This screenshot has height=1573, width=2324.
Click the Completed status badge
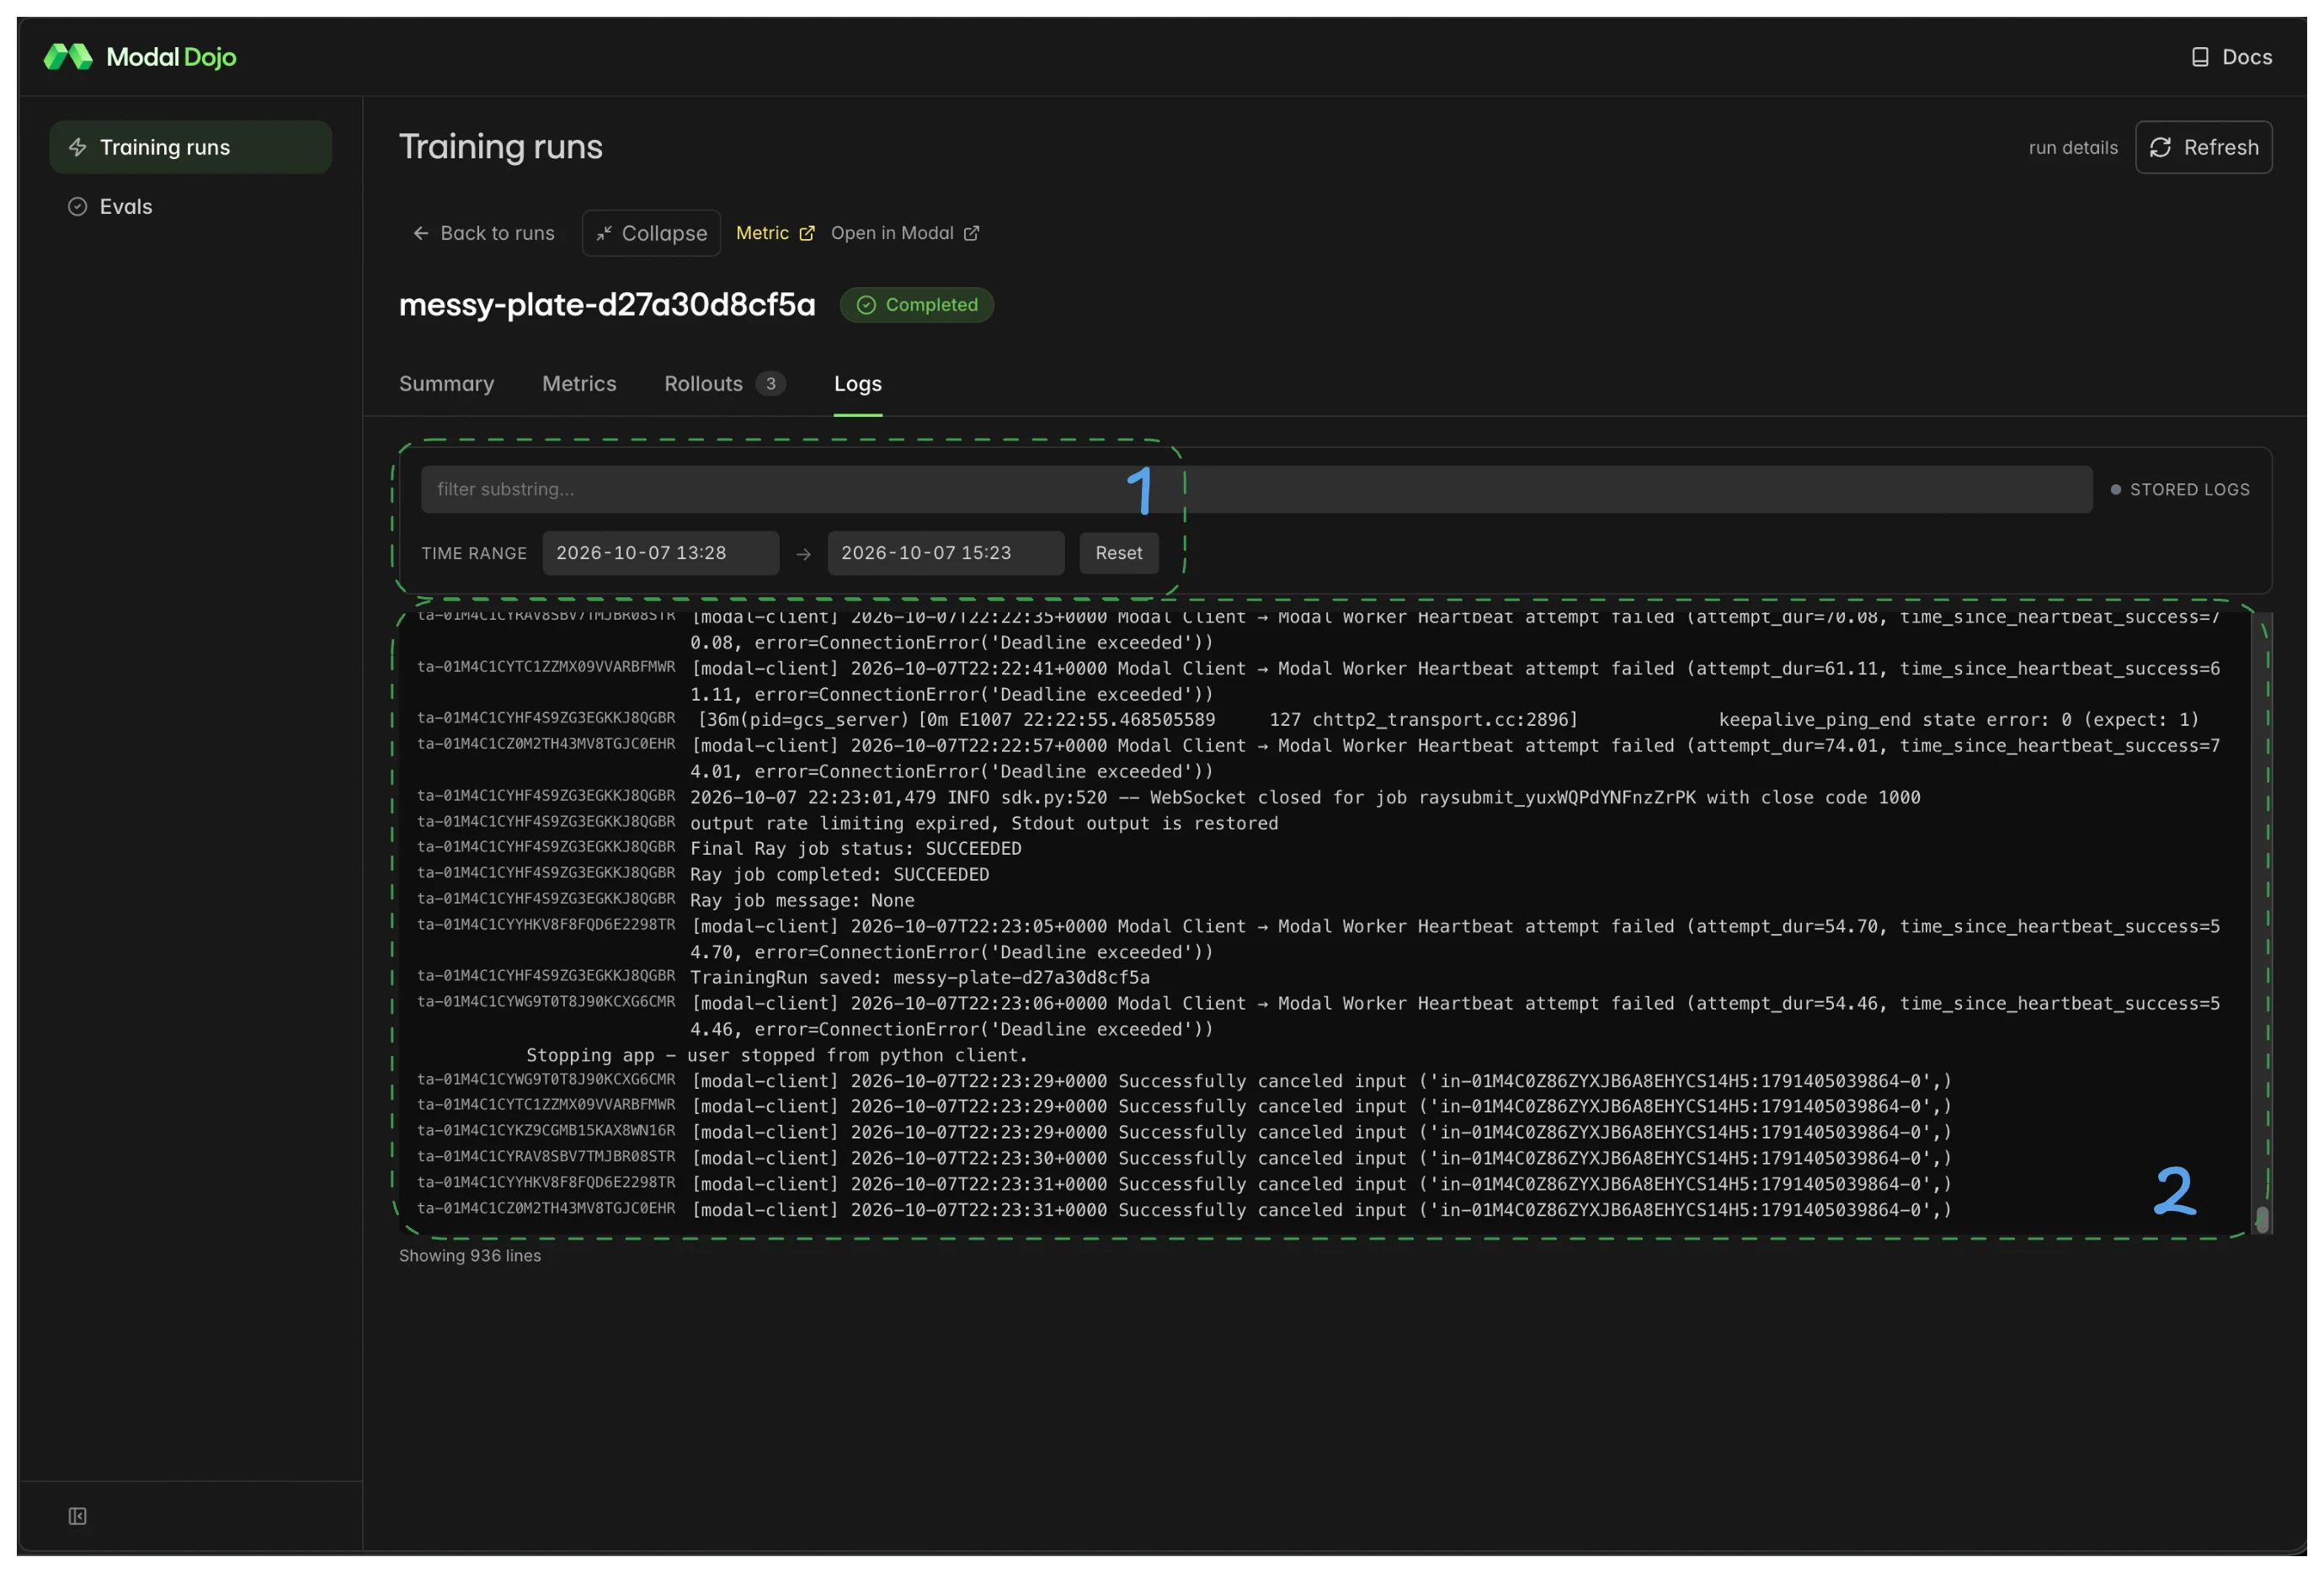click(x=916, y=305)
